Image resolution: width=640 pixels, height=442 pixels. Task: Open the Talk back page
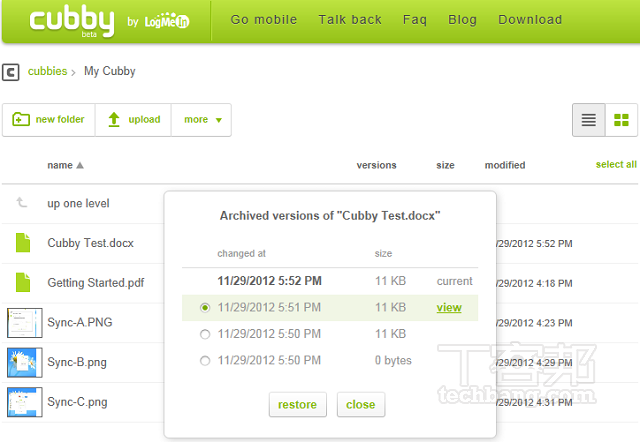tap(350, 20)
